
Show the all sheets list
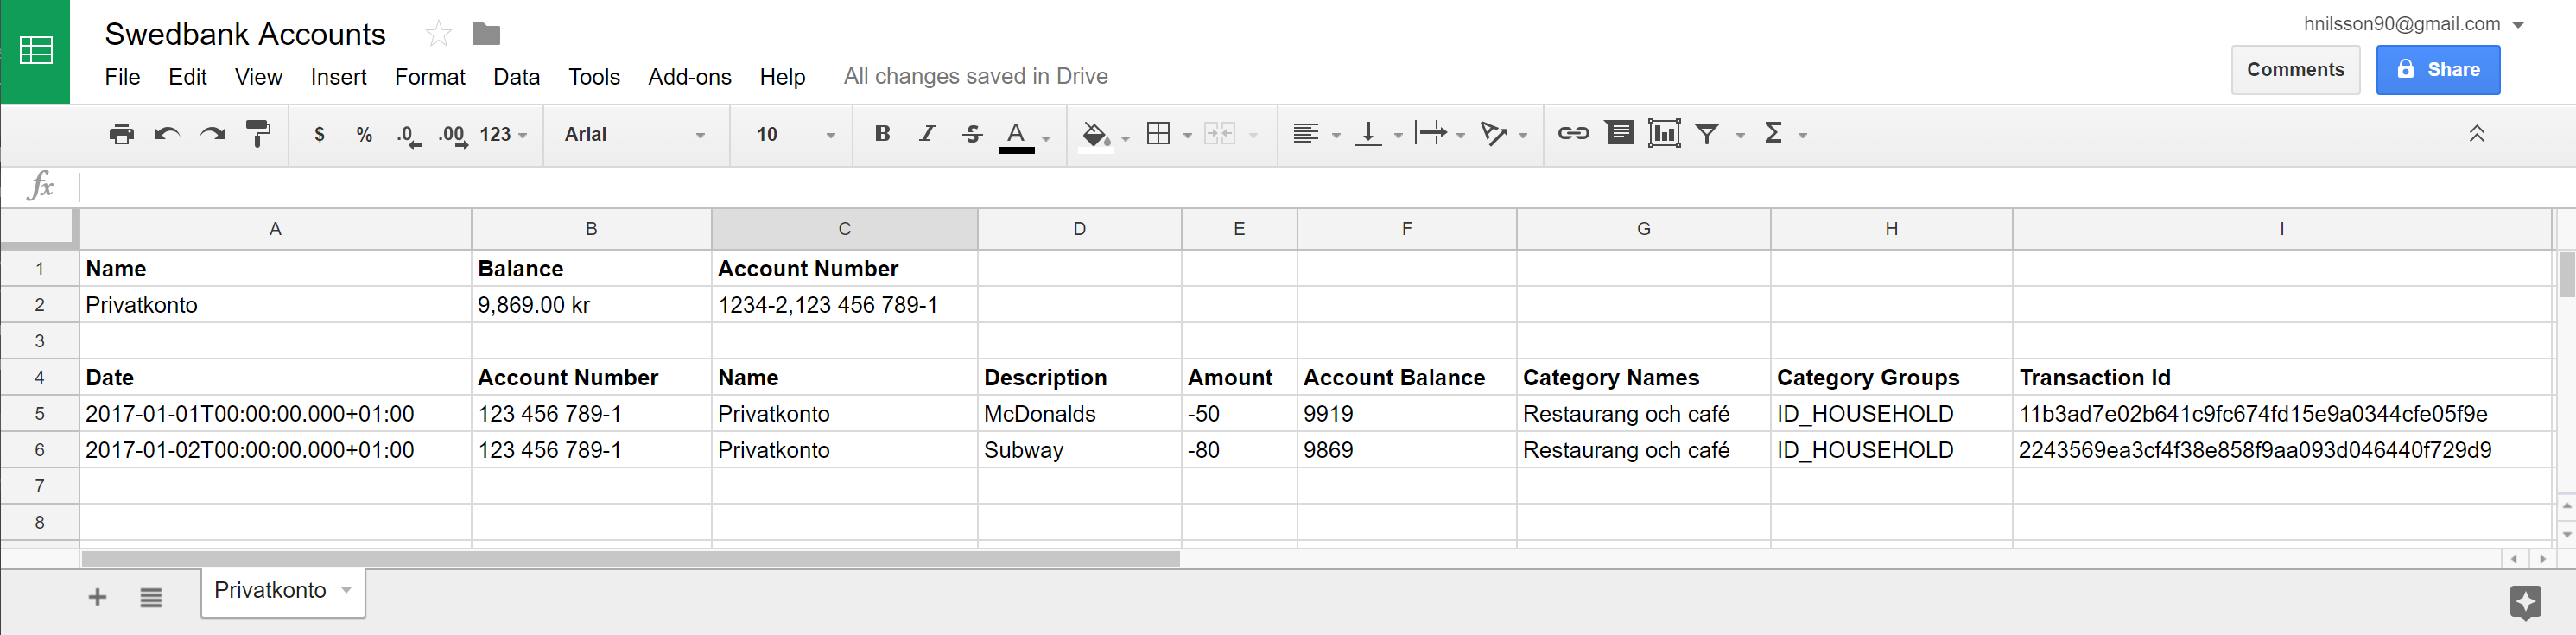(x=151, y=598)
